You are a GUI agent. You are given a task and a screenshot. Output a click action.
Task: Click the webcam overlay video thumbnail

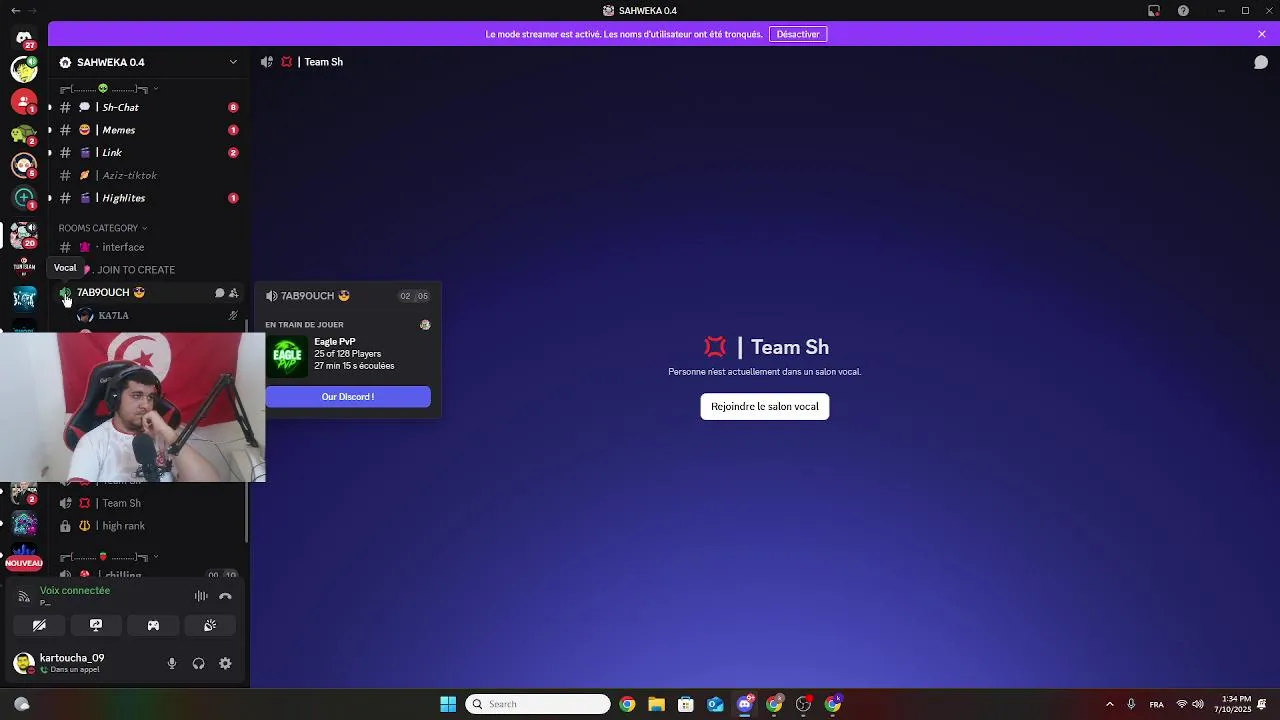133,407
